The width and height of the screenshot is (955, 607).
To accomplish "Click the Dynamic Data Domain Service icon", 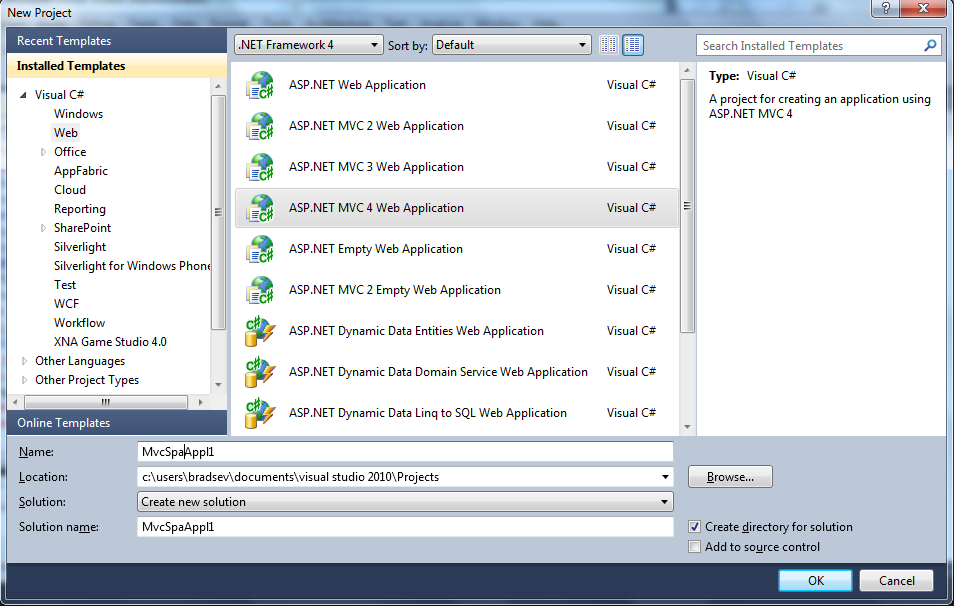I will point(260,372).
